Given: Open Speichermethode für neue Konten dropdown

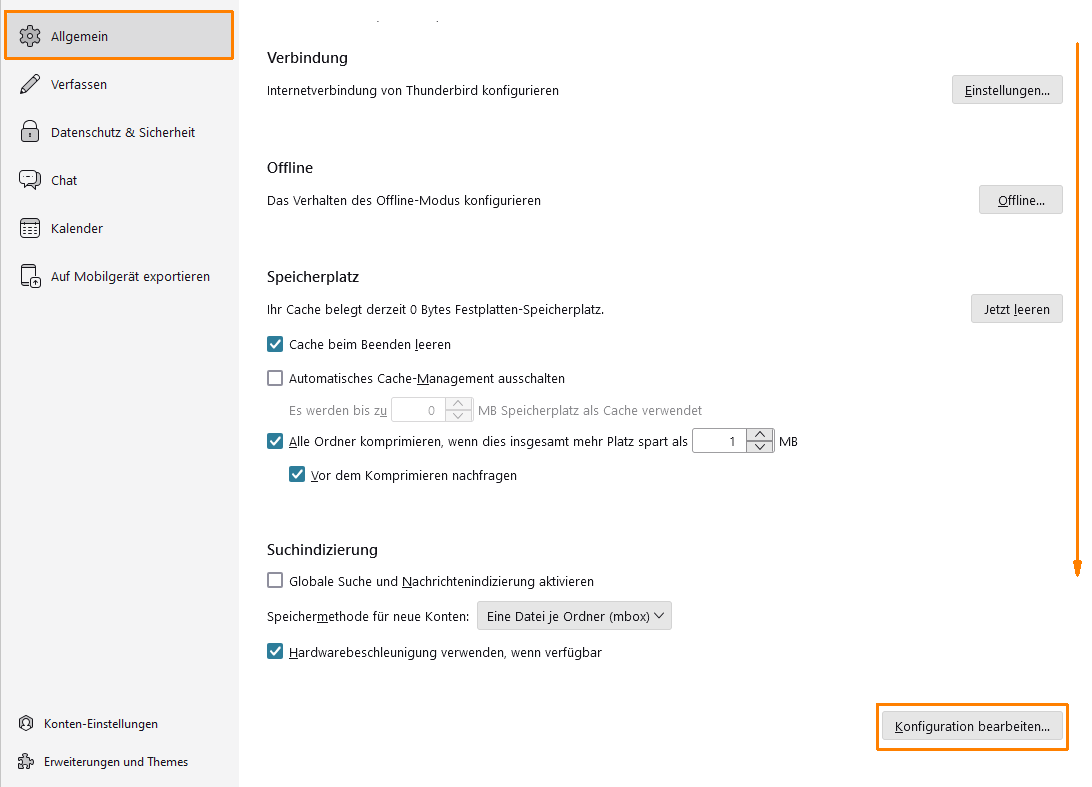Looking at the screenshot, I should 574,616.
